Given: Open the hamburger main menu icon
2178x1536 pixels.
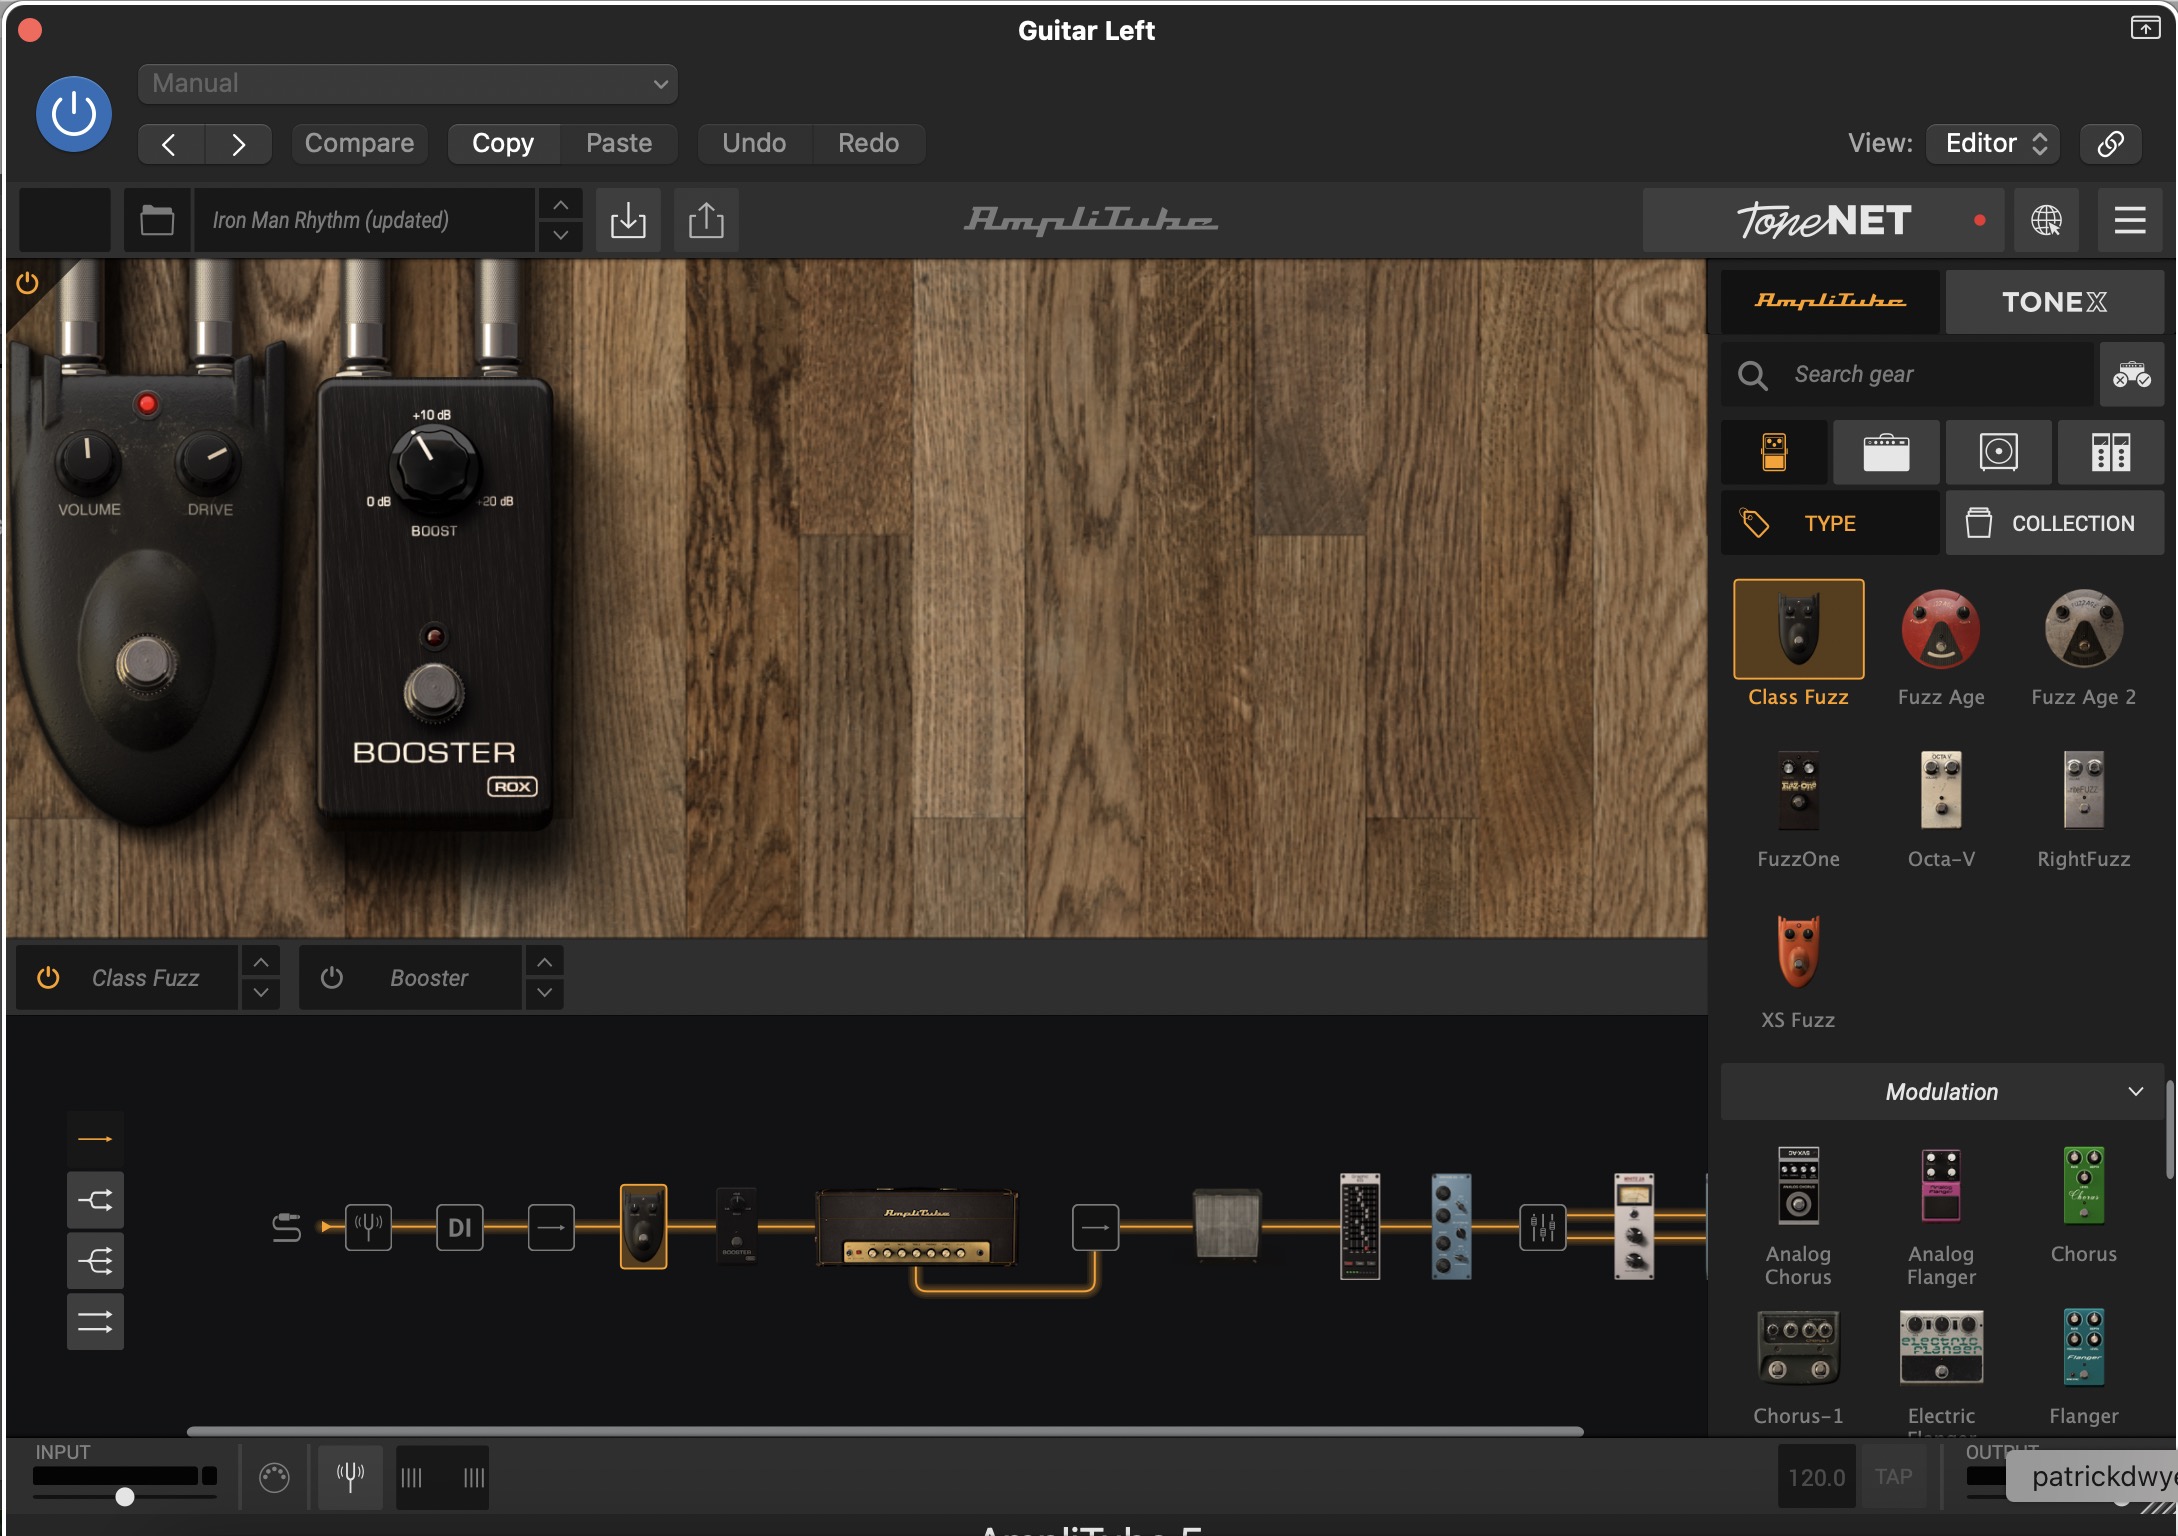Looking at the screenshot, I should (x=2129, y=220).
